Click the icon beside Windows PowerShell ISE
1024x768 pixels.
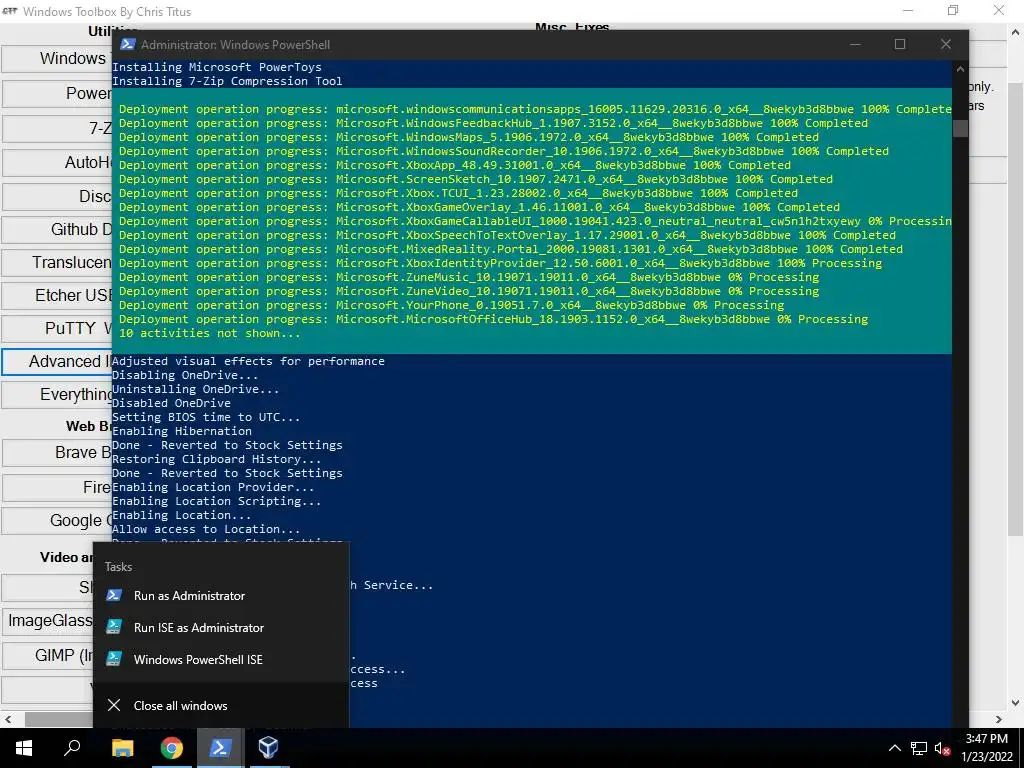[x=114, y=659]
